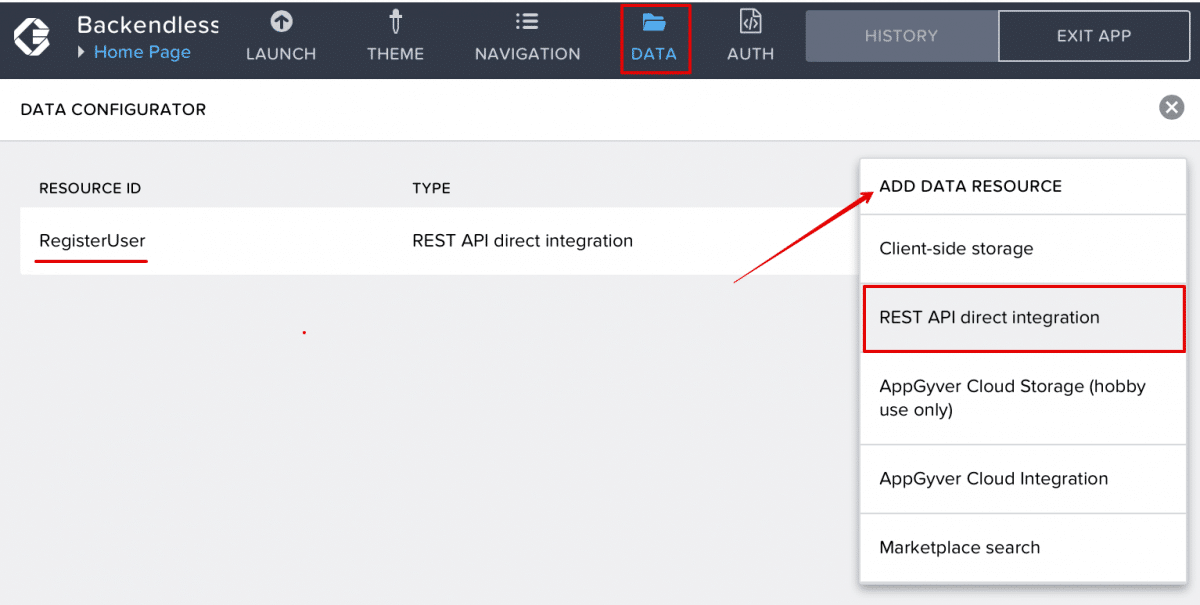Screen dimensions: 1200x605
Task: Click the Resource ID column header
Action: [x=90, y=188]
